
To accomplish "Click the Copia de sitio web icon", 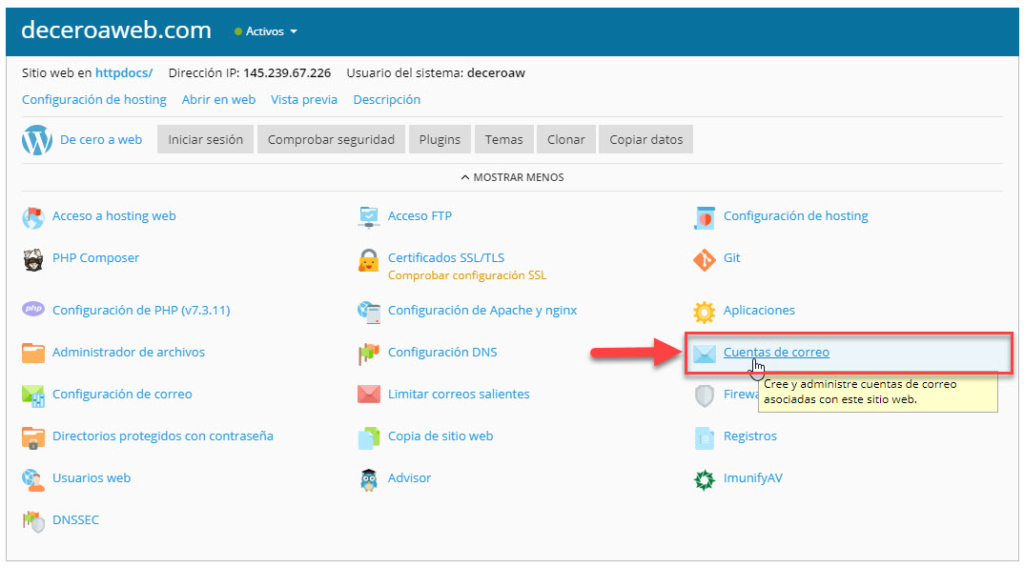I will click(369, 438).
